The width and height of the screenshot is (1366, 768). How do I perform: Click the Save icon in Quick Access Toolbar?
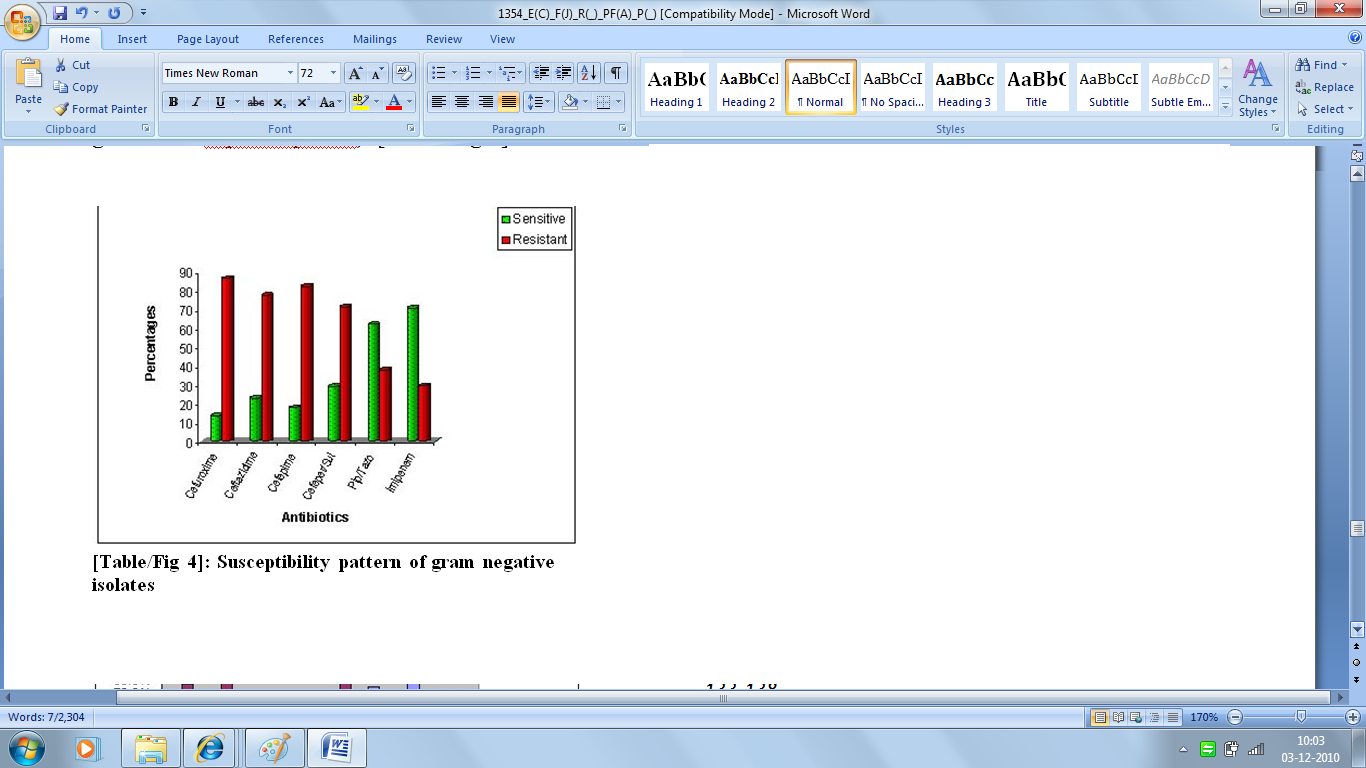(60, 13)
